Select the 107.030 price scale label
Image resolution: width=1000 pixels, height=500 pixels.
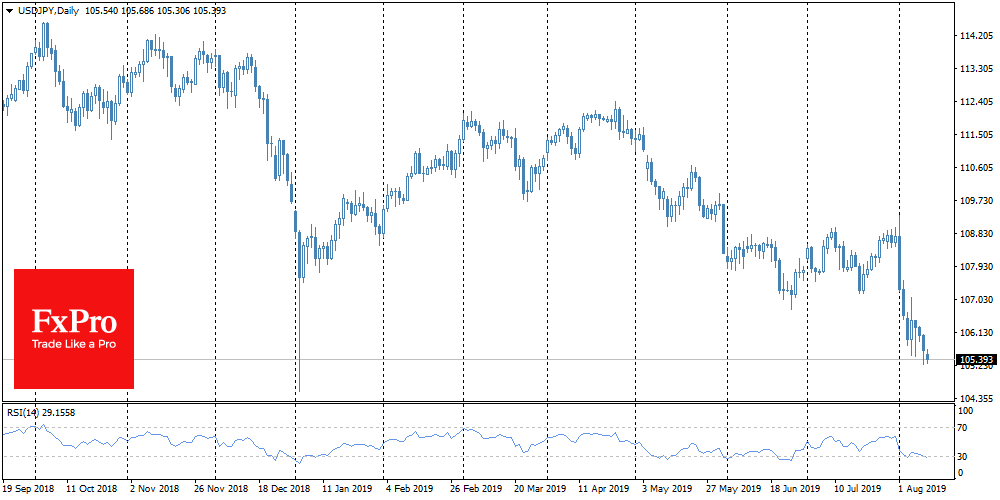973,300
